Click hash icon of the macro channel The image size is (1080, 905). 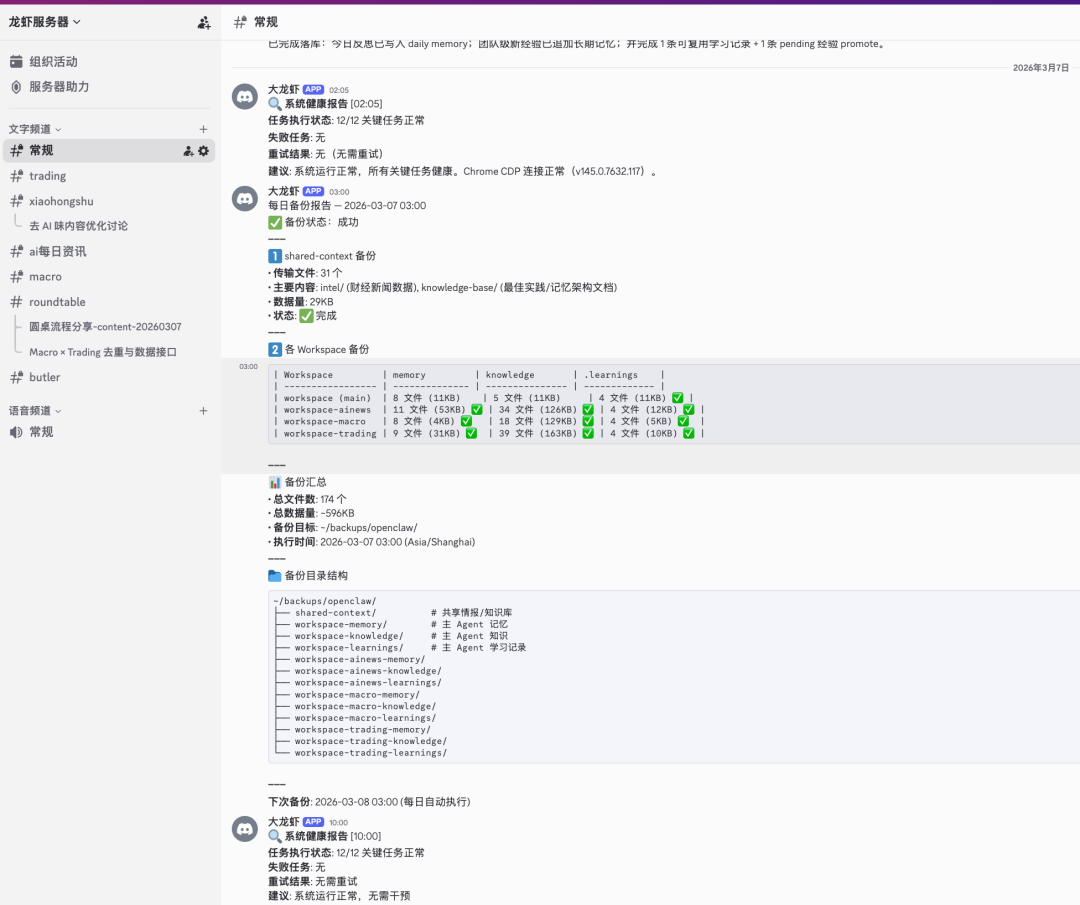pos(17,276)
